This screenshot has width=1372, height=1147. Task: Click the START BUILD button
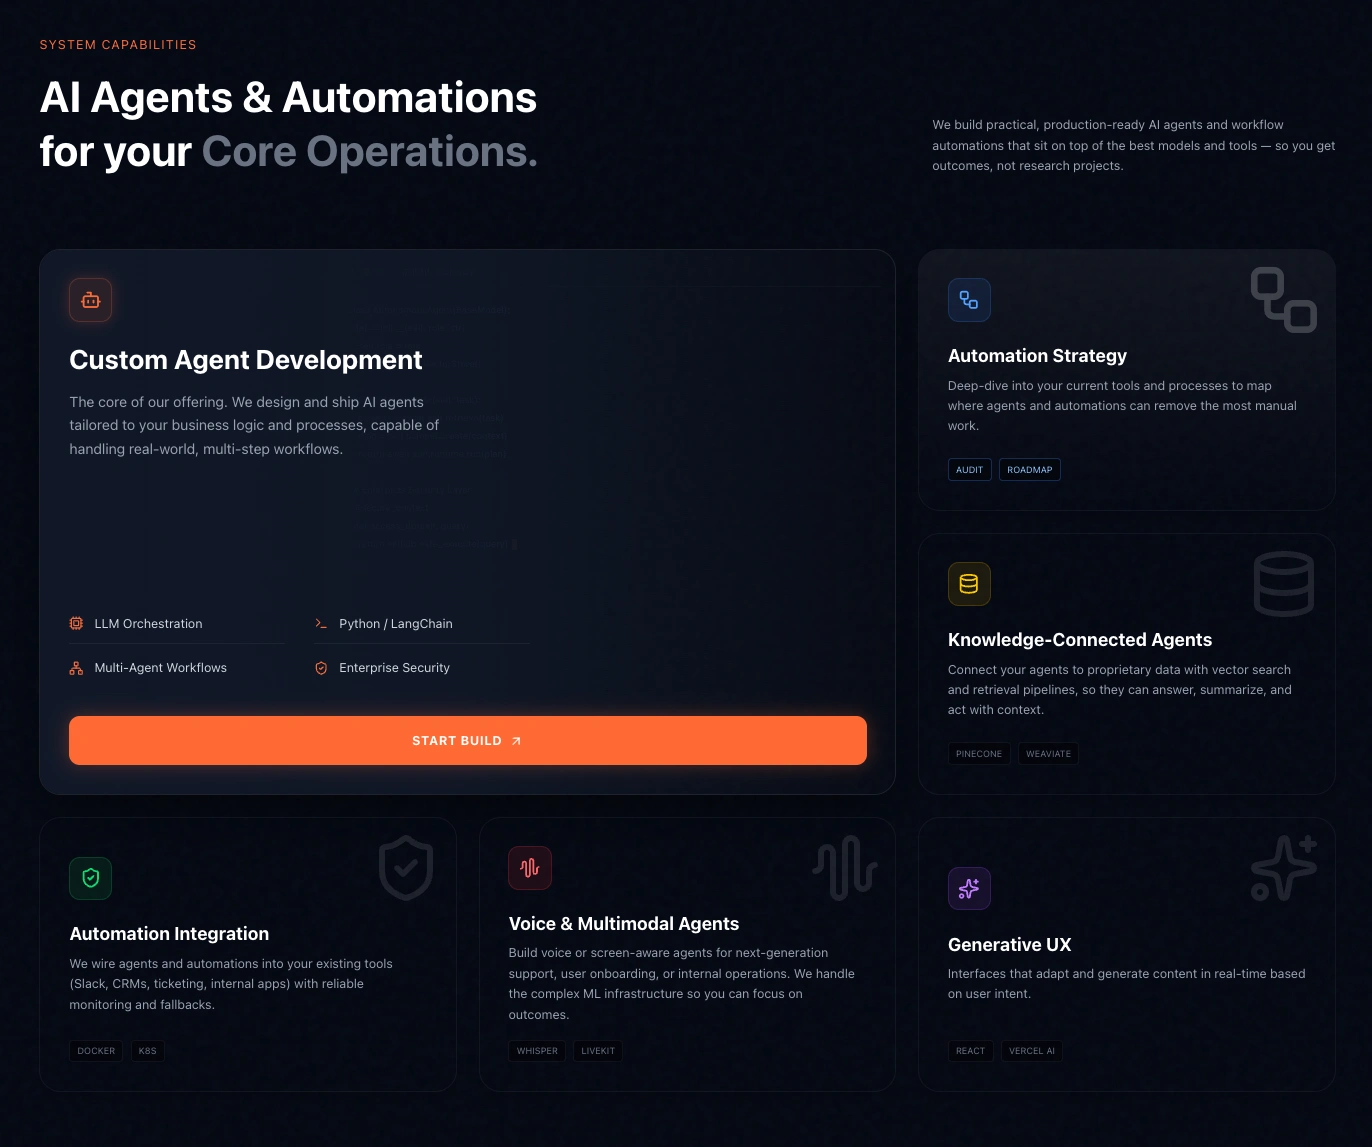468,741
